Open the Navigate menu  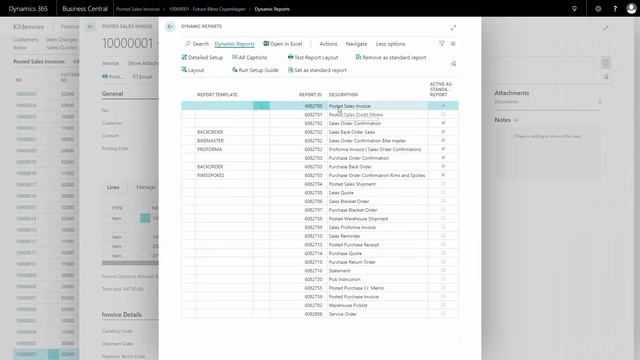[x=356, y=44]
